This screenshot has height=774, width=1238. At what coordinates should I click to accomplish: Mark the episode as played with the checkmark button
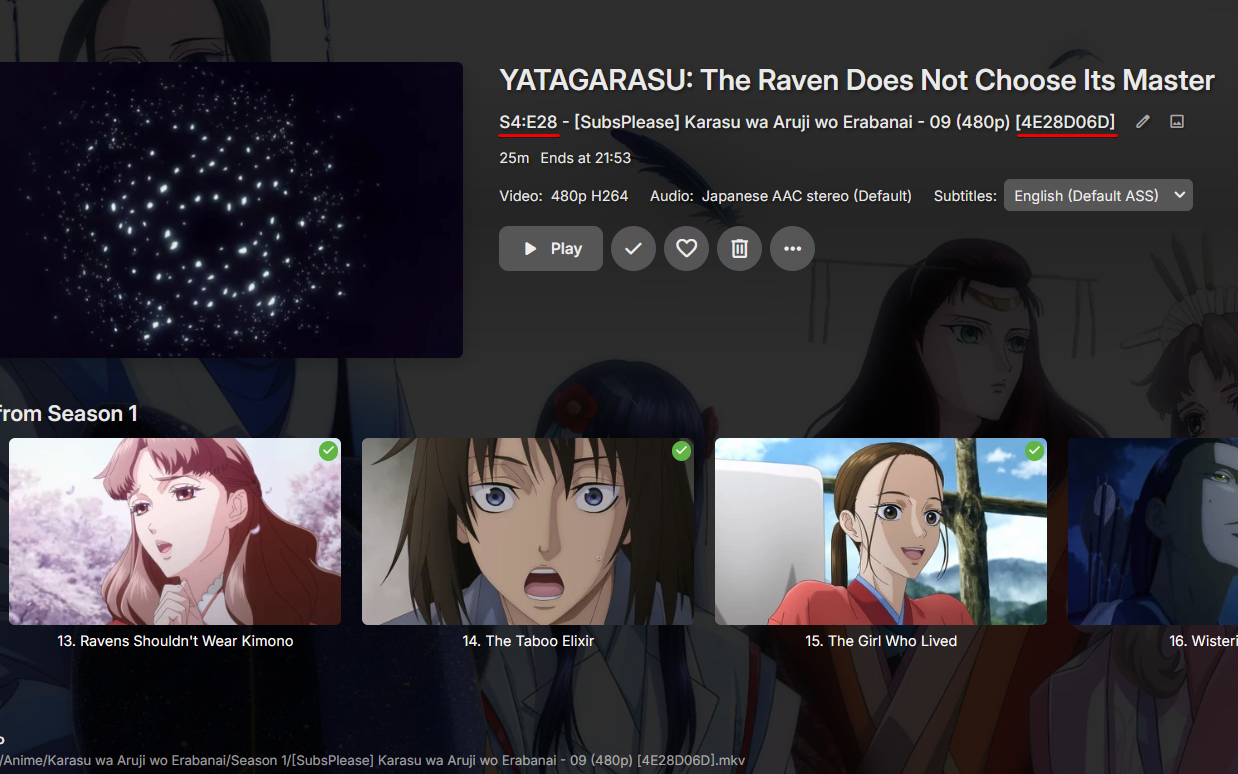[633, 249]
